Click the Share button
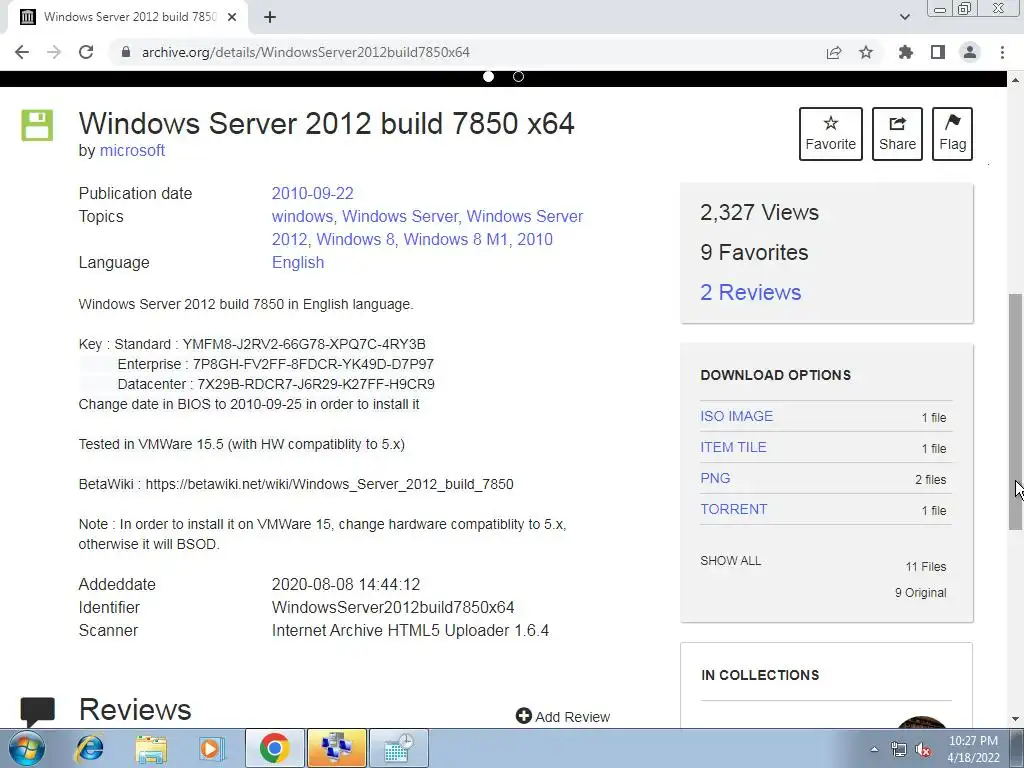Screen dimensions: 1024x768 click(897, 134)
